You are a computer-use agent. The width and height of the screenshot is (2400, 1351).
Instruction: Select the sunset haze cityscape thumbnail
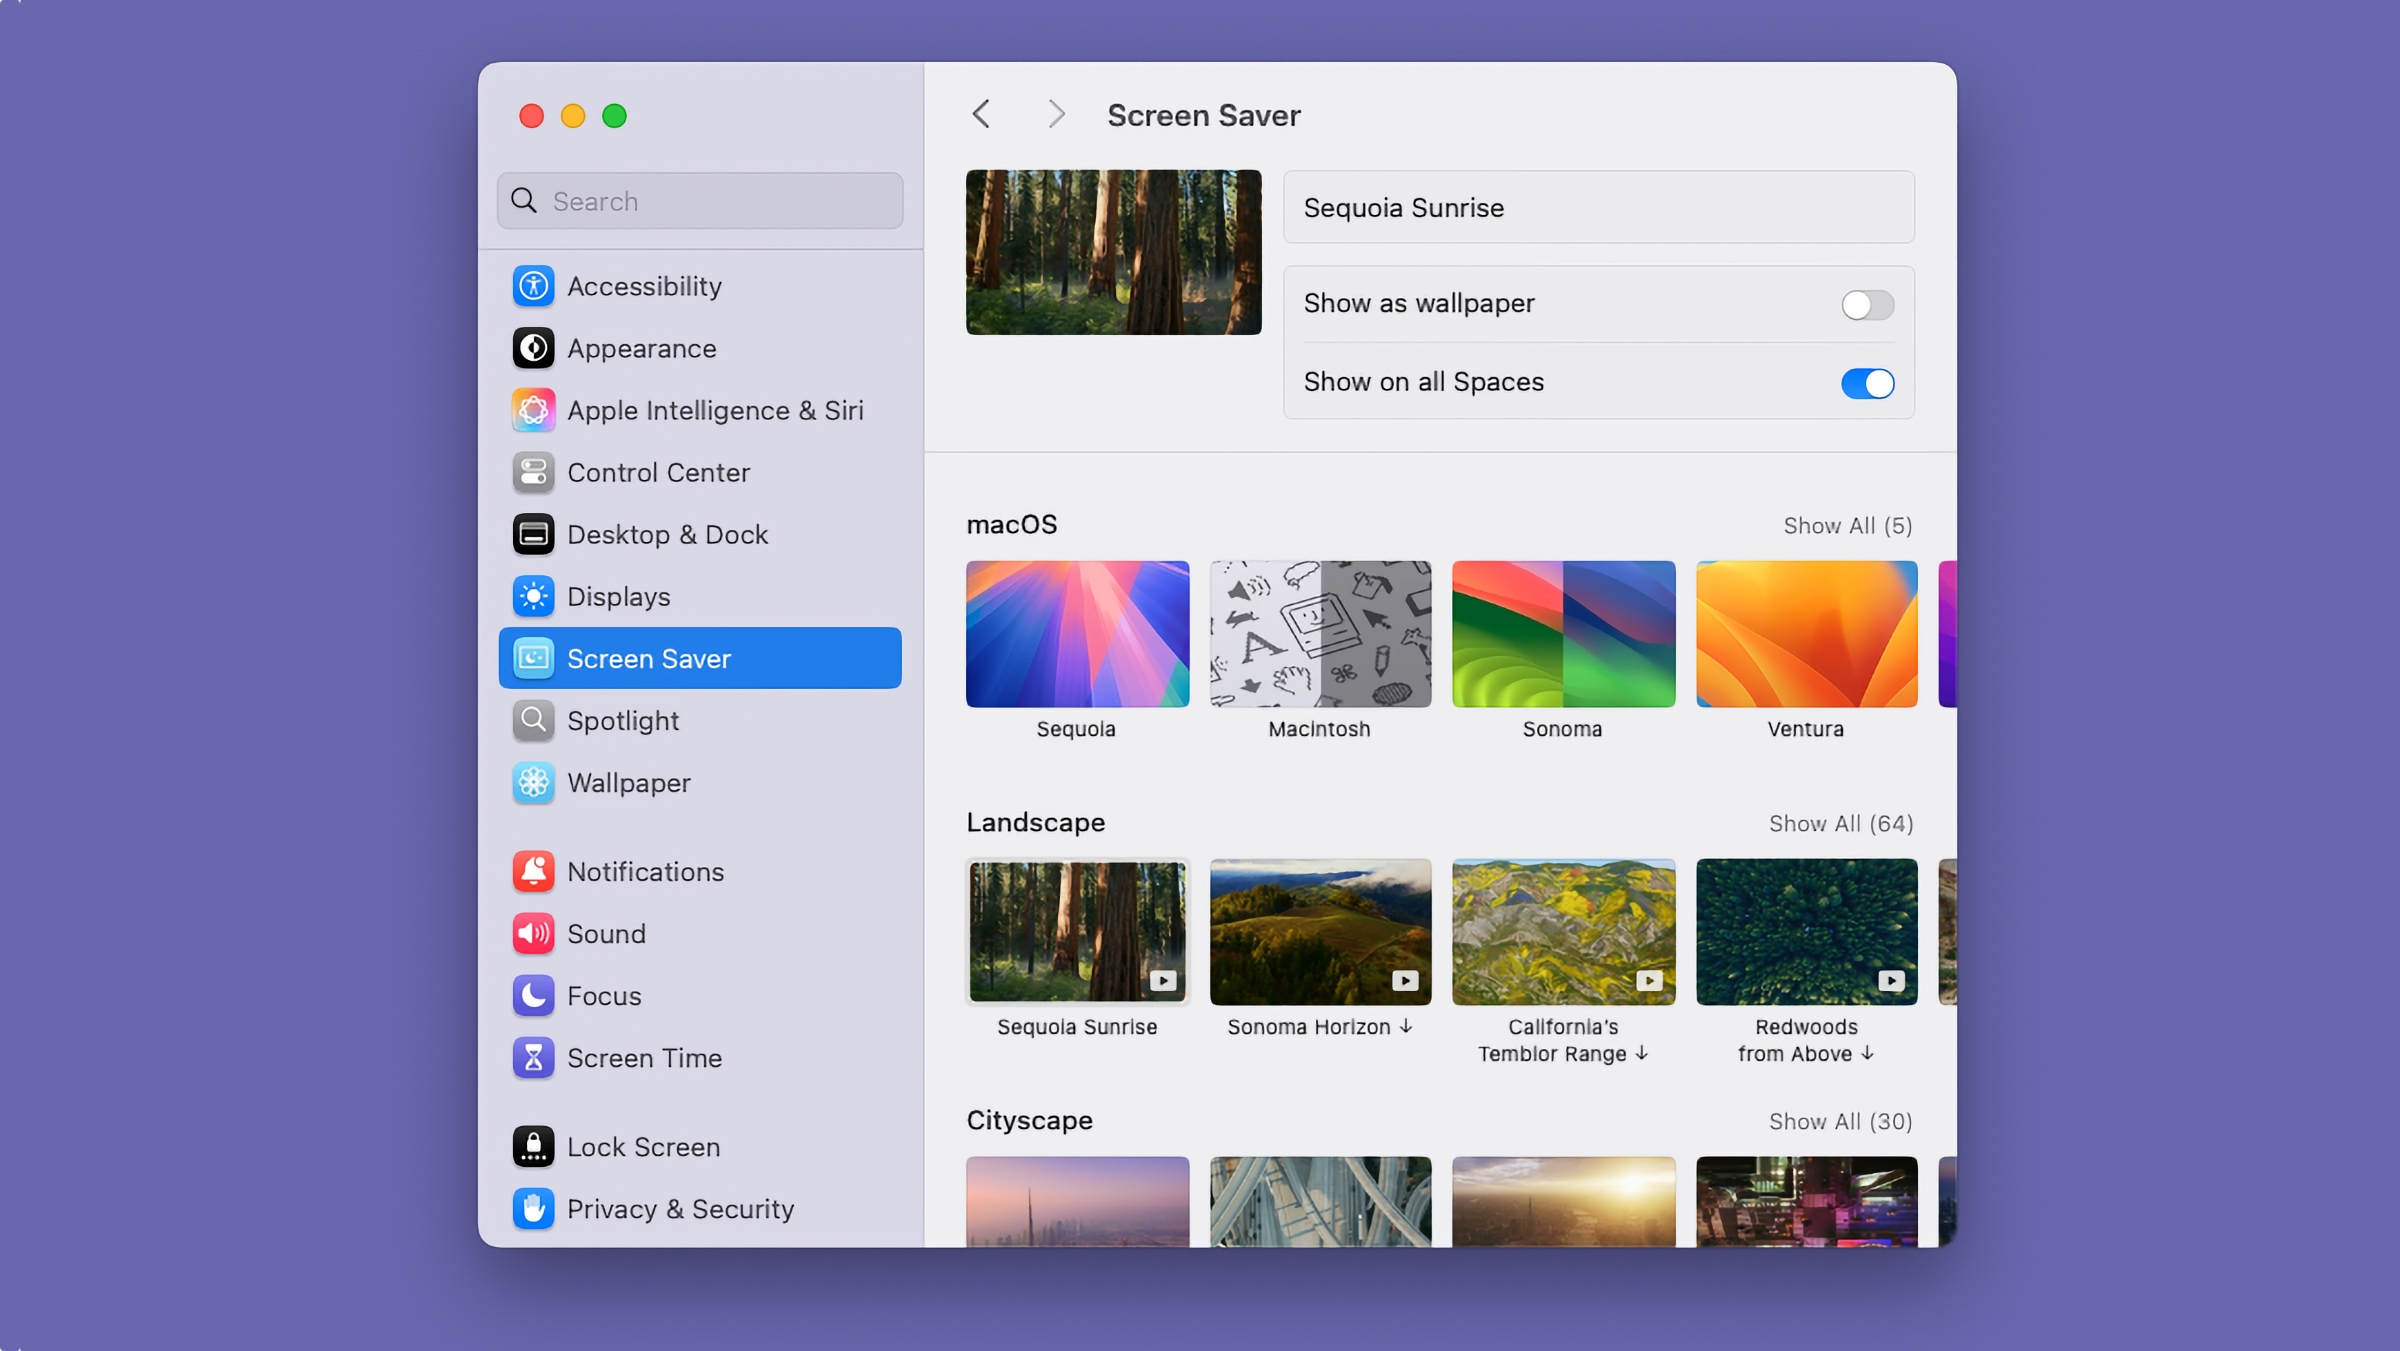coord(1563,1201)
